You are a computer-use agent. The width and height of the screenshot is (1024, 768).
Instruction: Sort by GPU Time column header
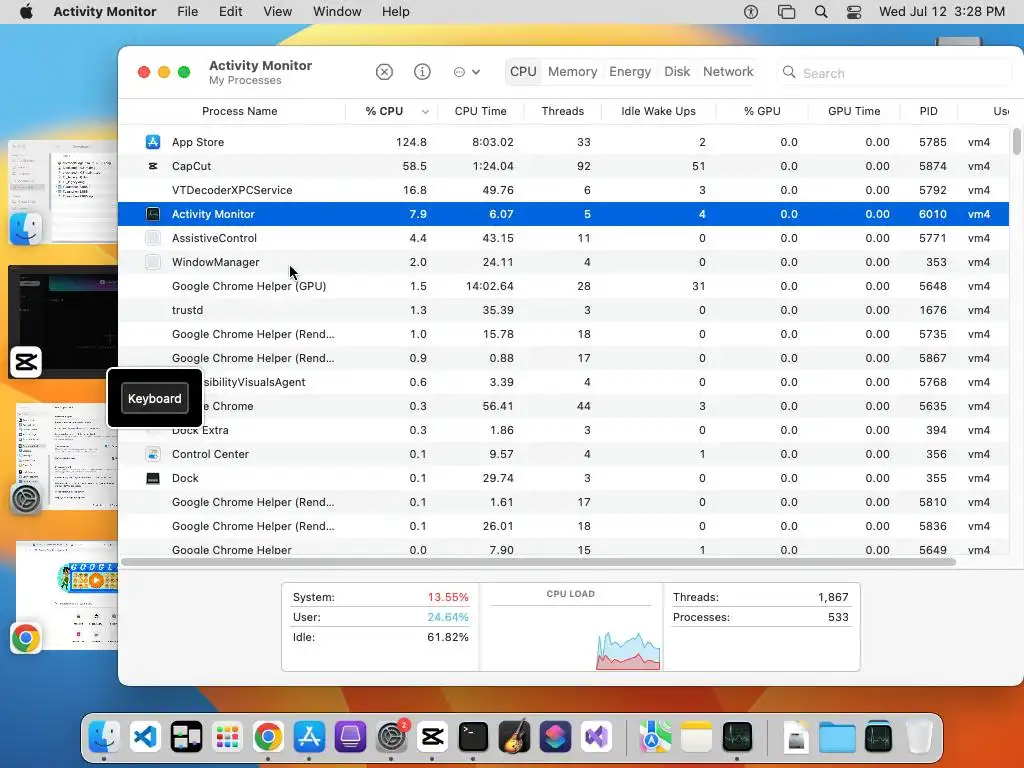click(x=854, y=111)
